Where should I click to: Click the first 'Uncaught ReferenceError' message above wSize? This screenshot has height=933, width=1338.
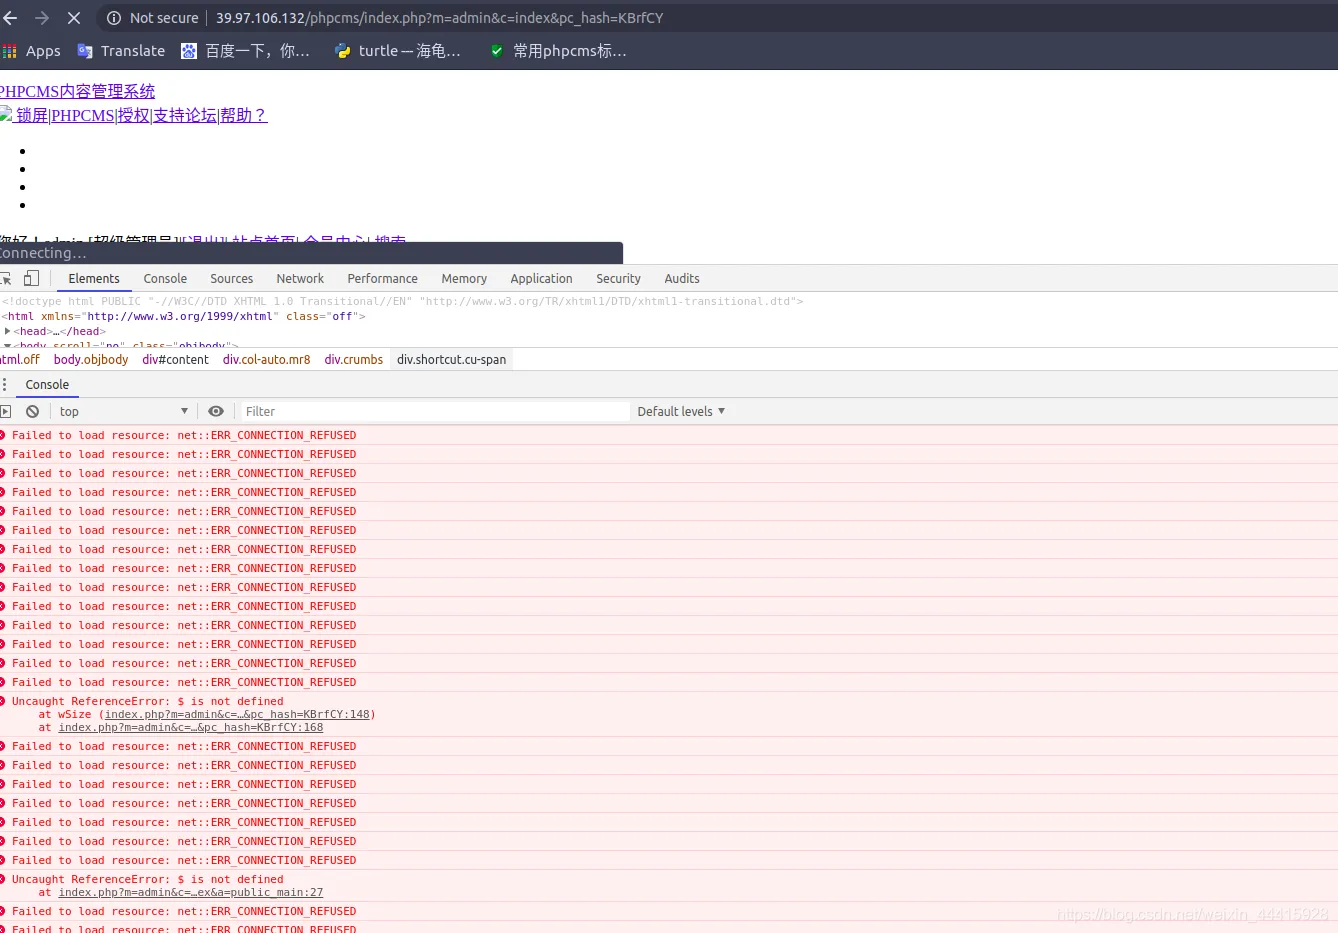148,702
